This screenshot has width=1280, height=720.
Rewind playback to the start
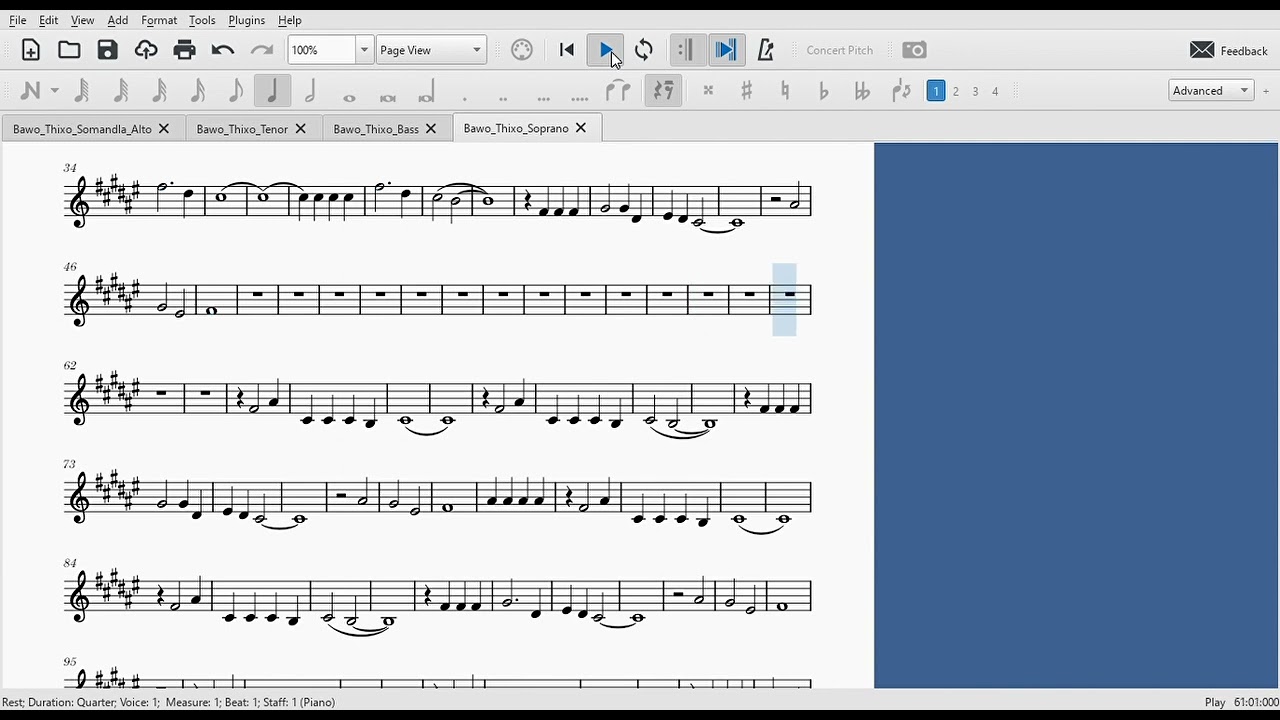pos(567,50)
